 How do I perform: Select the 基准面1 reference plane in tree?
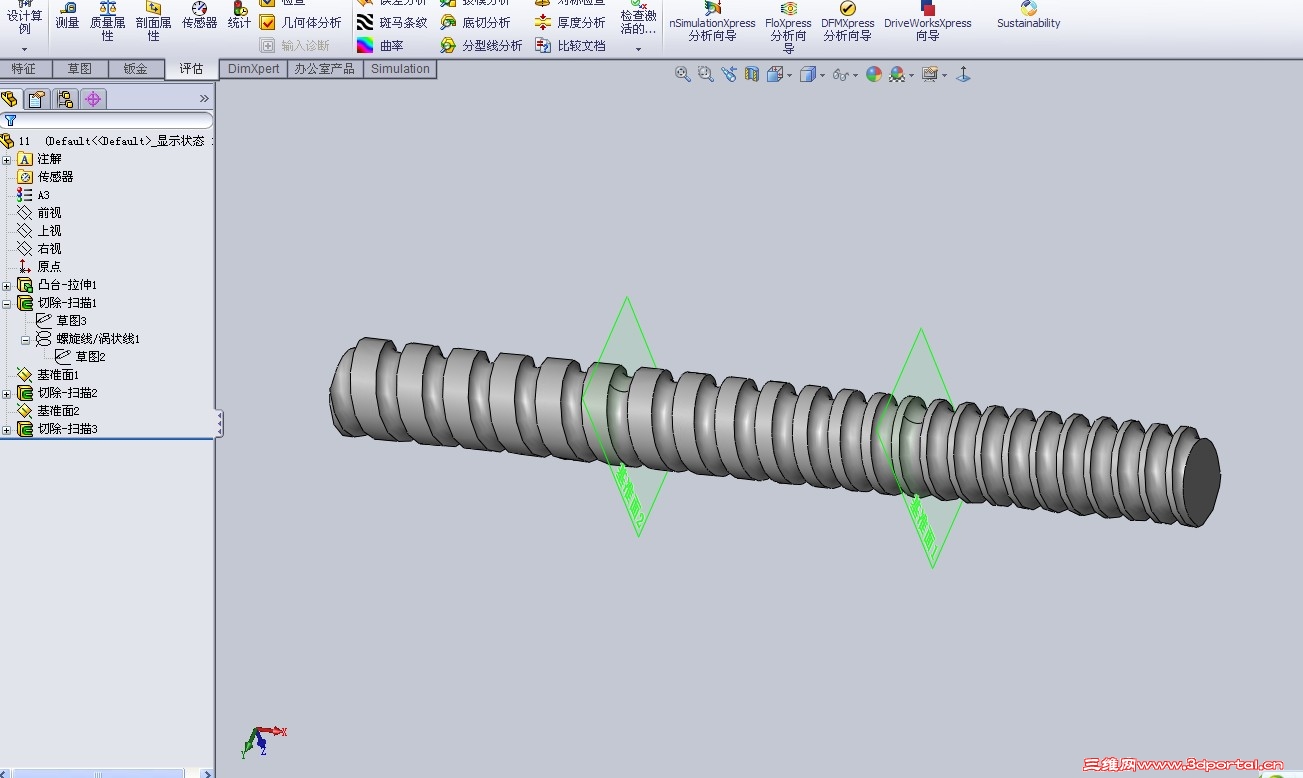pyautogui.click(x=48, y=375)
